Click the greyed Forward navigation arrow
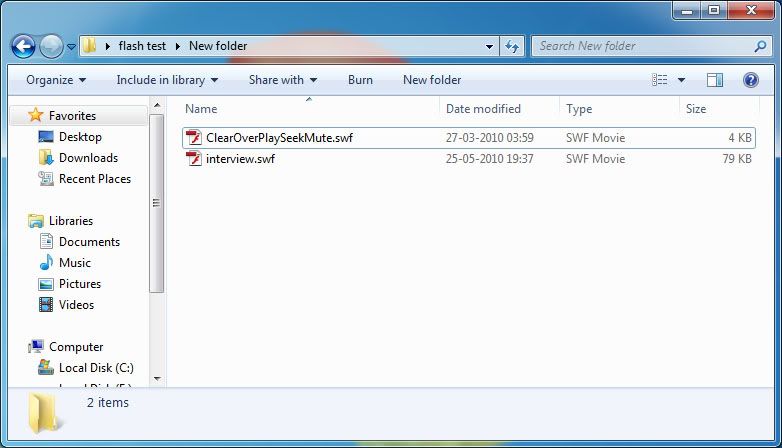 coord(51,46)
